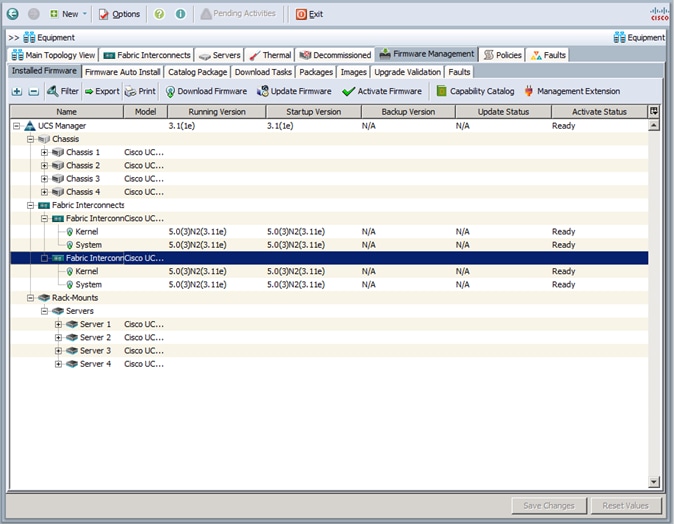Collapse the Rack-Mounts node
The width and height of the screenshot is (674, 524).
[x=30, y=298]
